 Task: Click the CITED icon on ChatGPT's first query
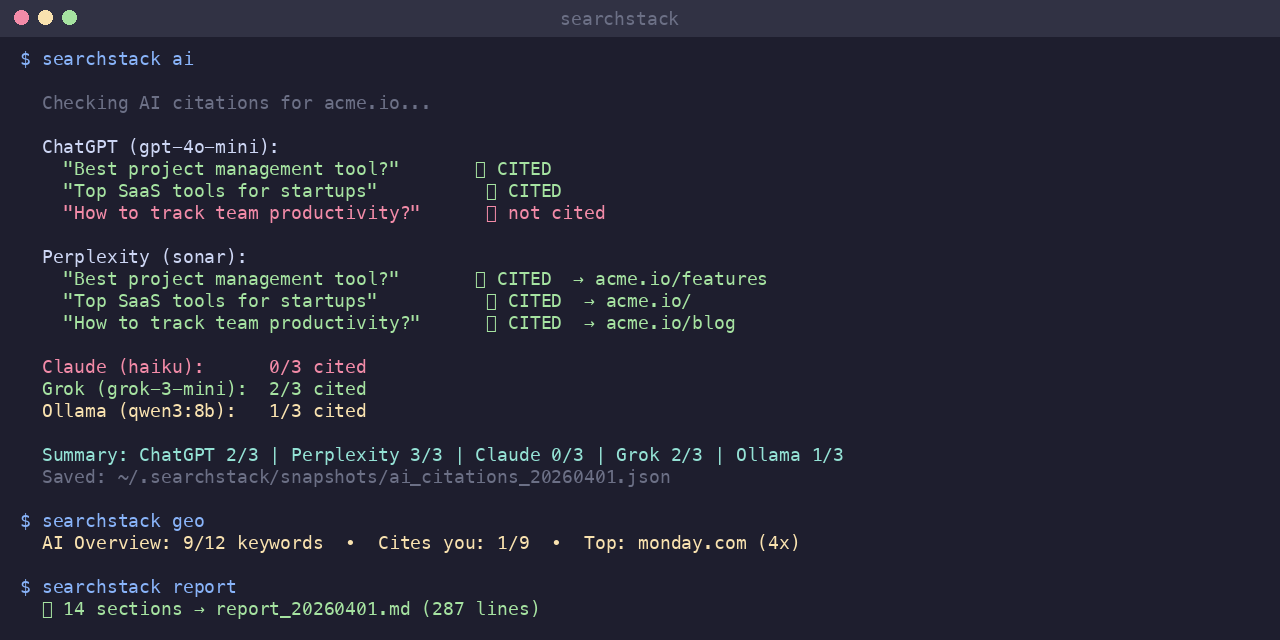(x=481, y=168)
